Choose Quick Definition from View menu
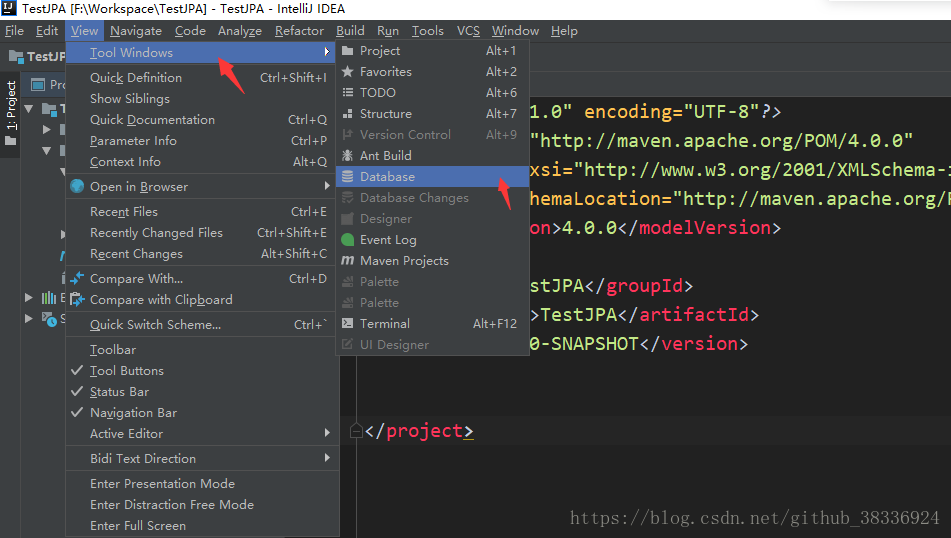 tap(202, 78)
